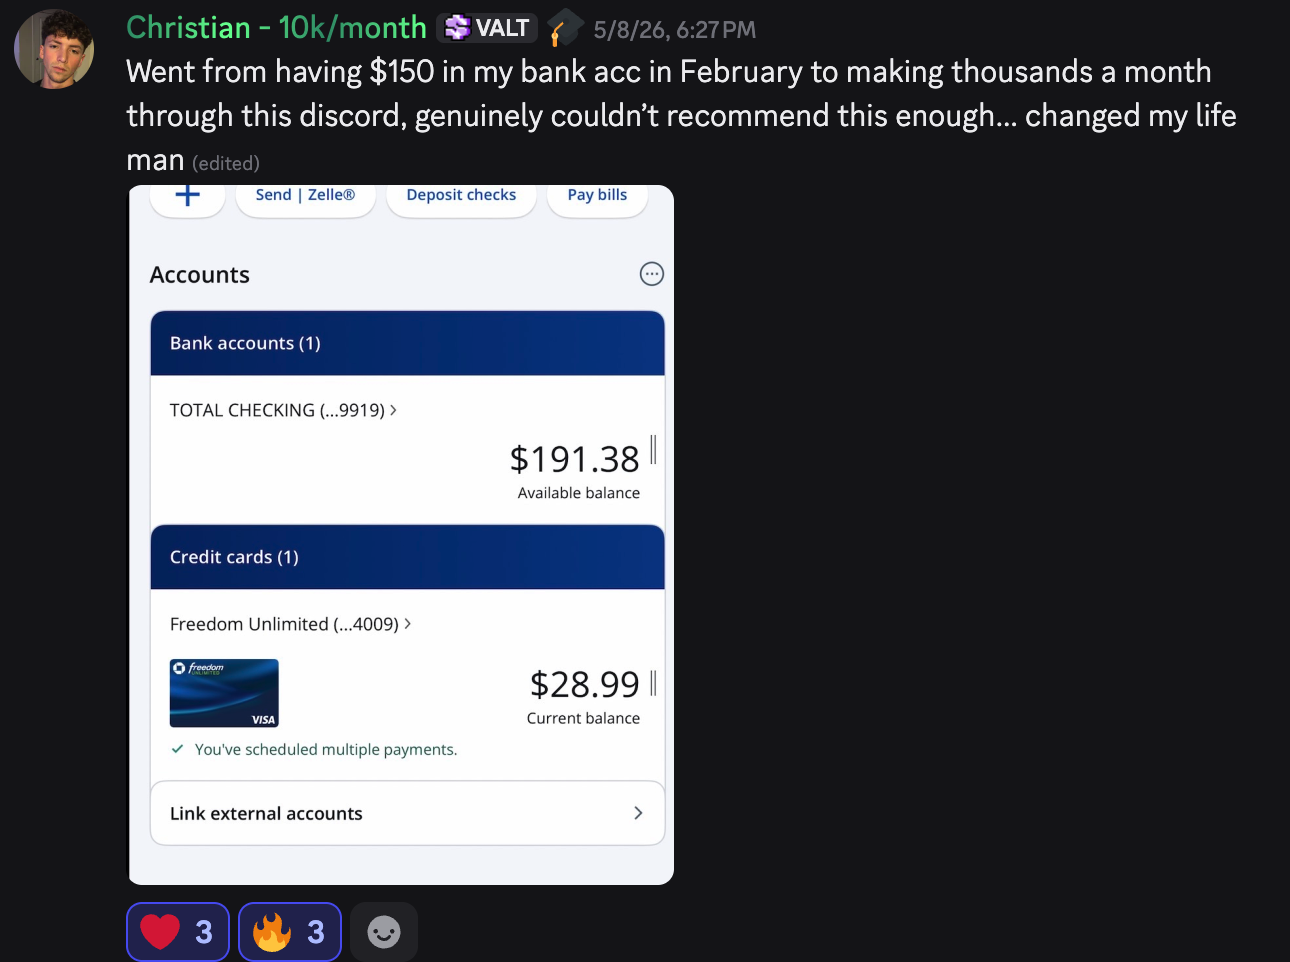Screen dimensions: 1290x962
Task: Click the username Christian - 10k/month
Action: click(x=276, y=27)
